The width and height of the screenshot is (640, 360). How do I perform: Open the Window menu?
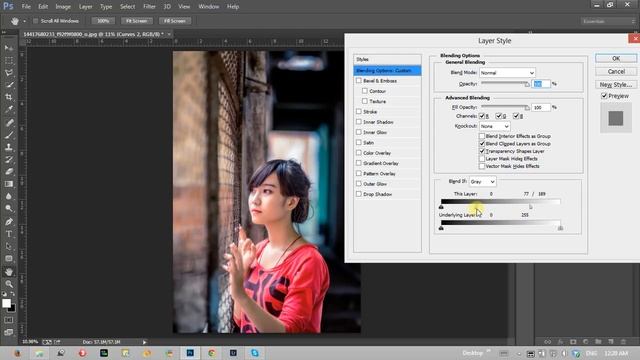(x=209, y=7)
